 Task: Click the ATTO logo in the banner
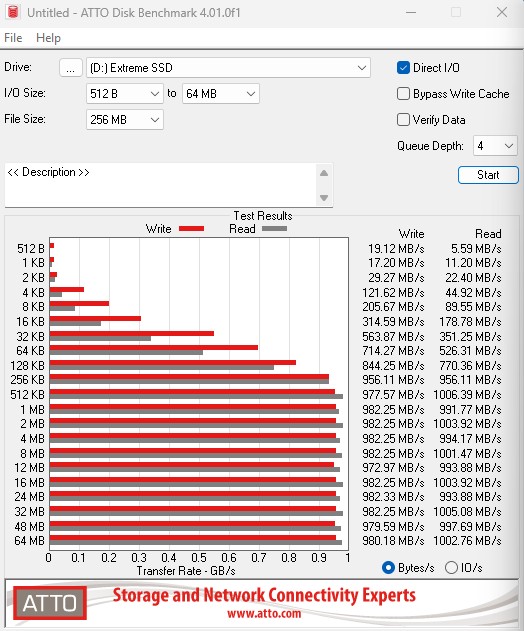click(x=50, y=603)
